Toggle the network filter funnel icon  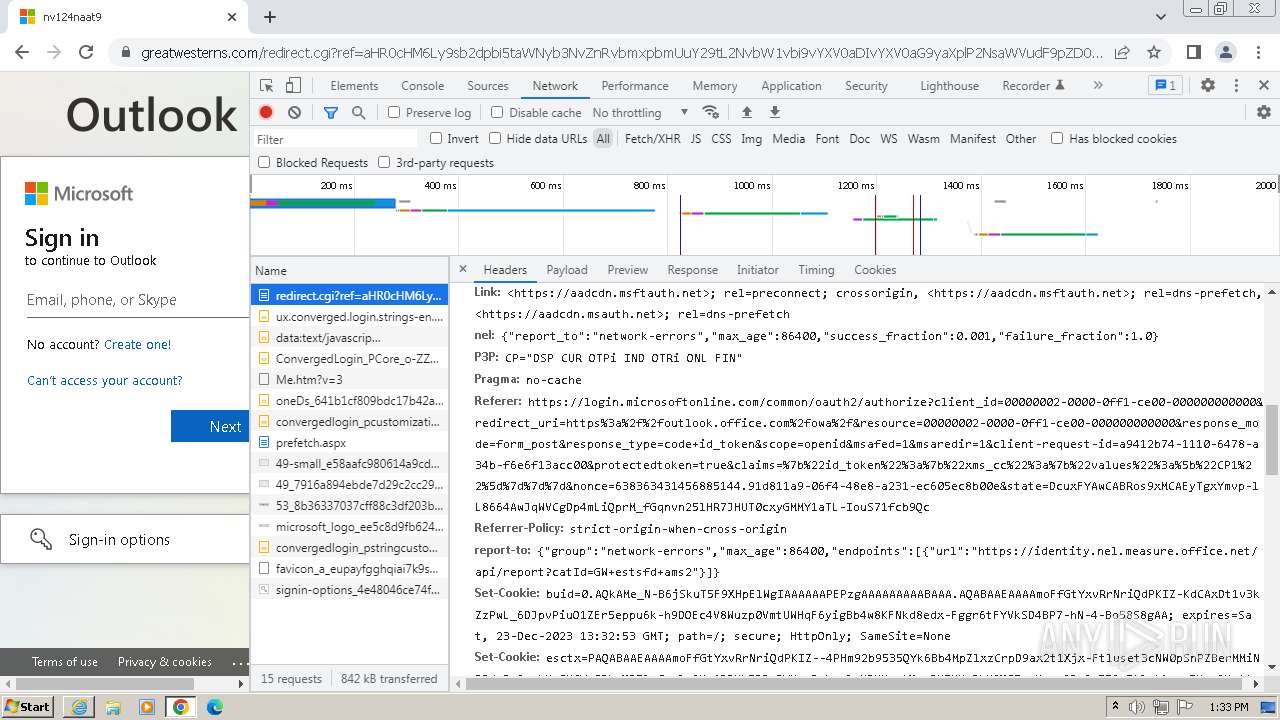coord(331,112)
